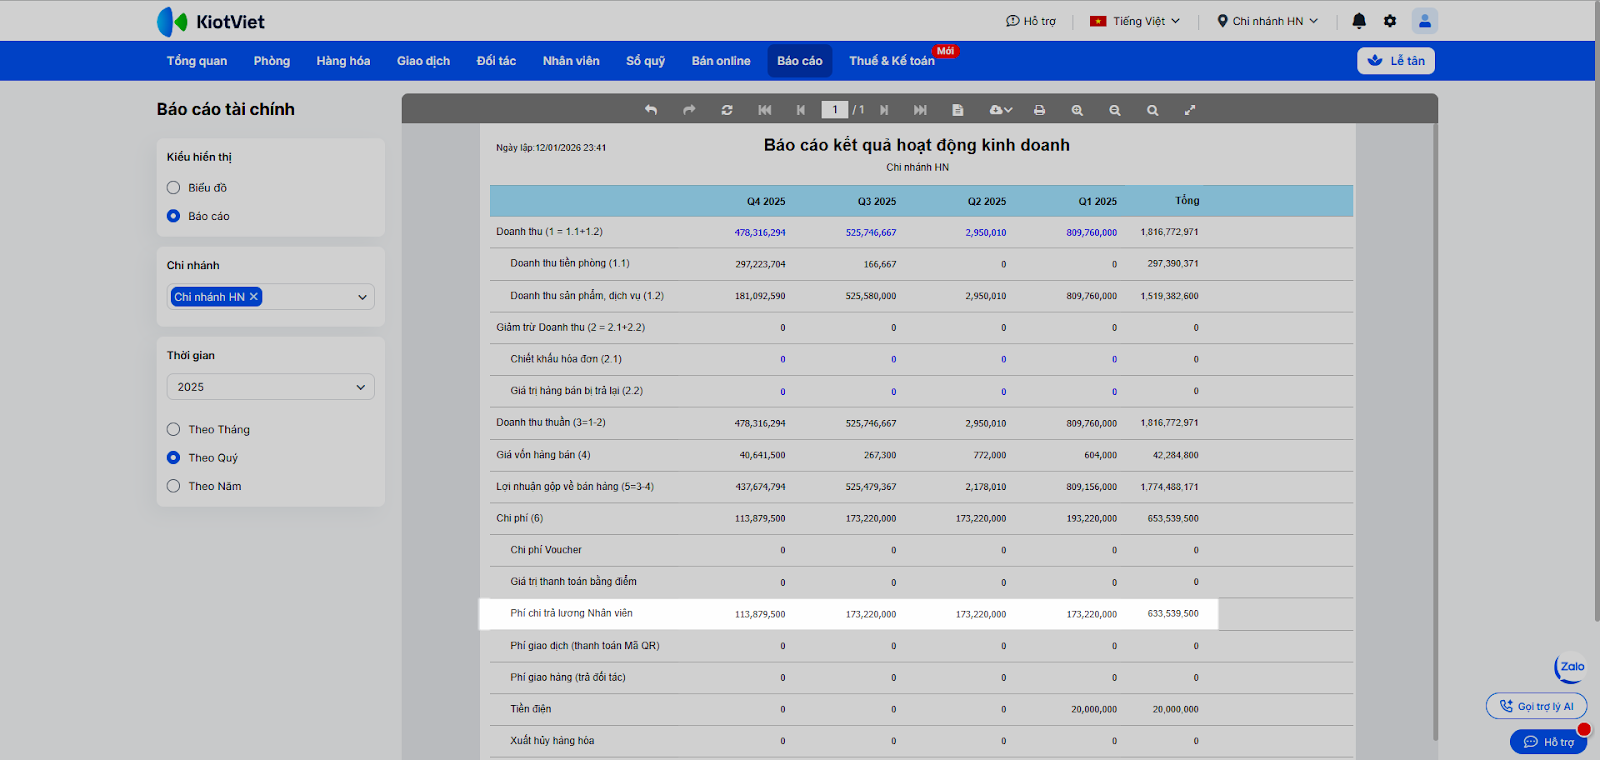Zoom in on the report
Viewport: 1600px width, 760px height.
pos(1077,110)
